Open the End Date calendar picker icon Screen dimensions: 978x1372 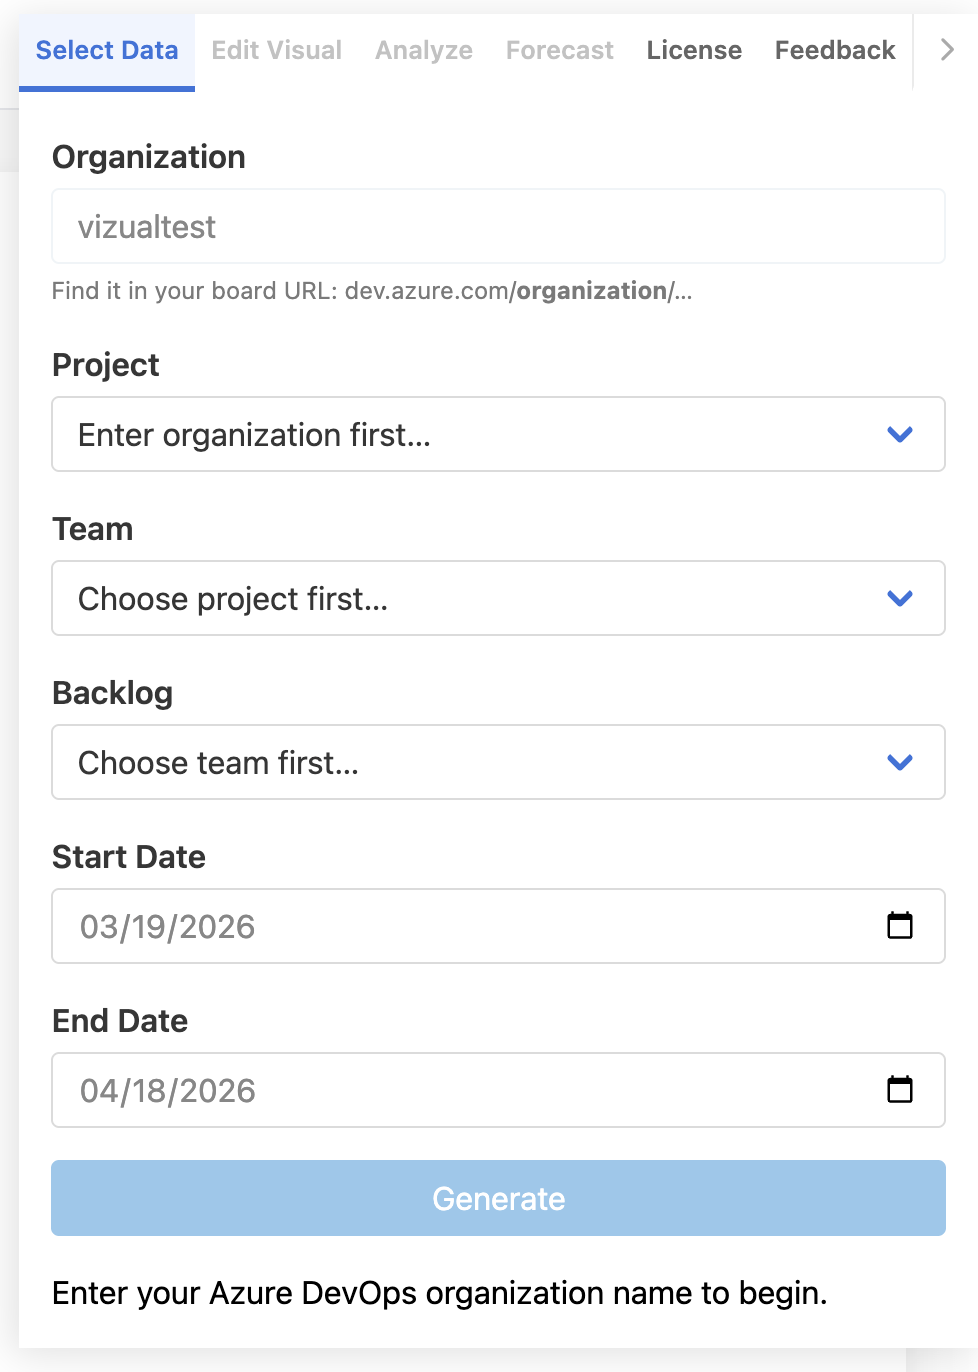(900, 1090)
